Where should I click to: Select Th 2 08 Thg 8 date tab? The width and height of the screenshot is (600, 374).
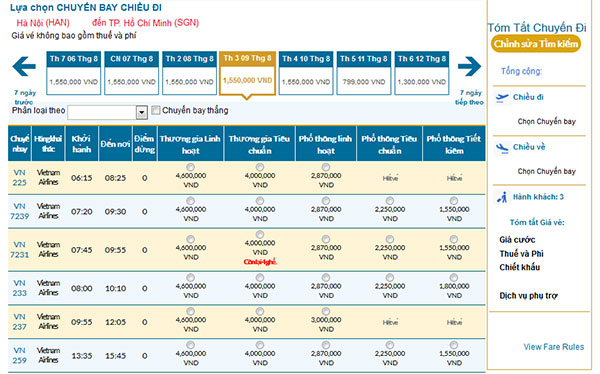click(189, 73)
